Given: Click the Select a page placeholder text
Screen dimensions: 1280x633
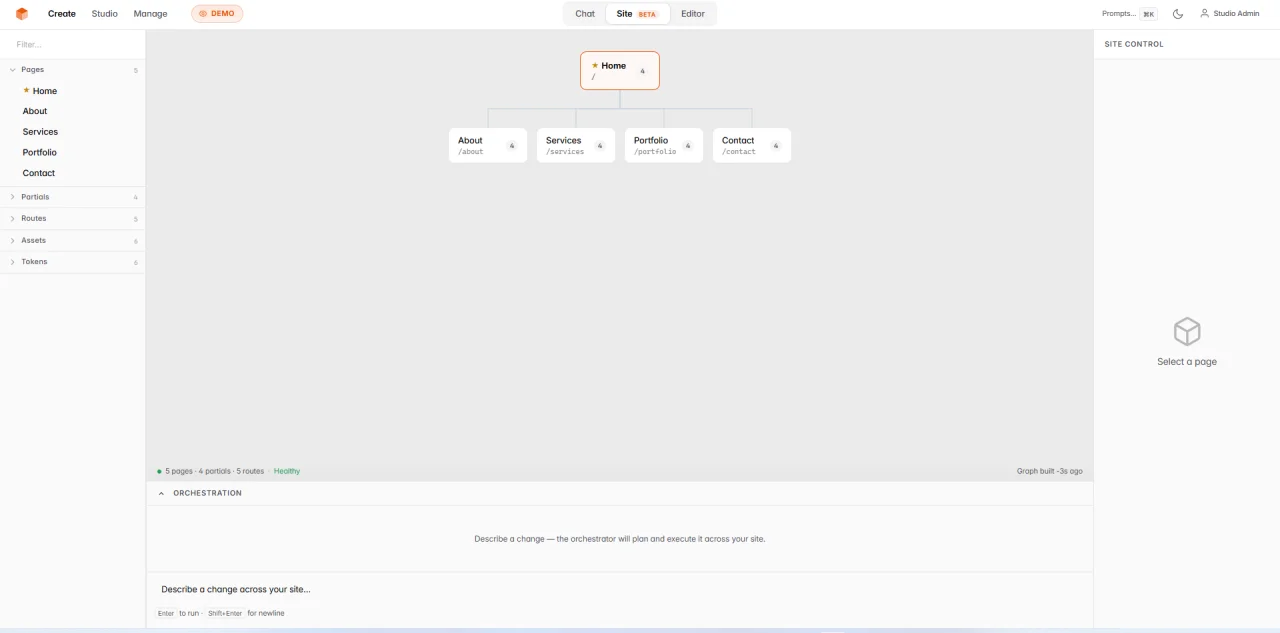Looking at the screenshot, I should [x=1187, y=362].
